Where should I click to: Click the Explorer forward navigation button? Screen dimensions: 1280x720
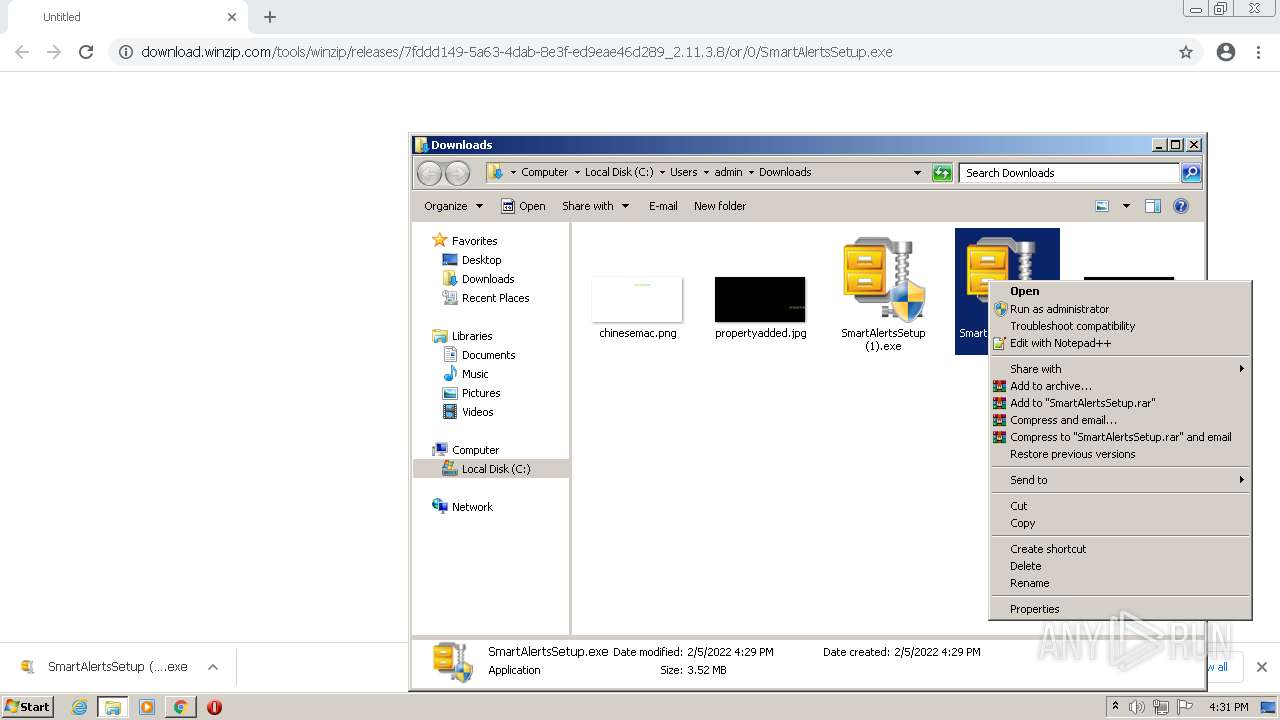(x=457, y=173)
